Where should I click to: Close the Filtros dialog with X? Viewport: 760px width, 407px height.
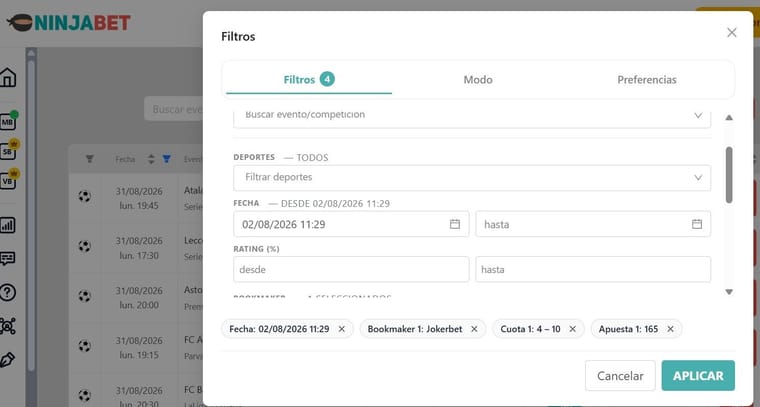click(731, 33)
